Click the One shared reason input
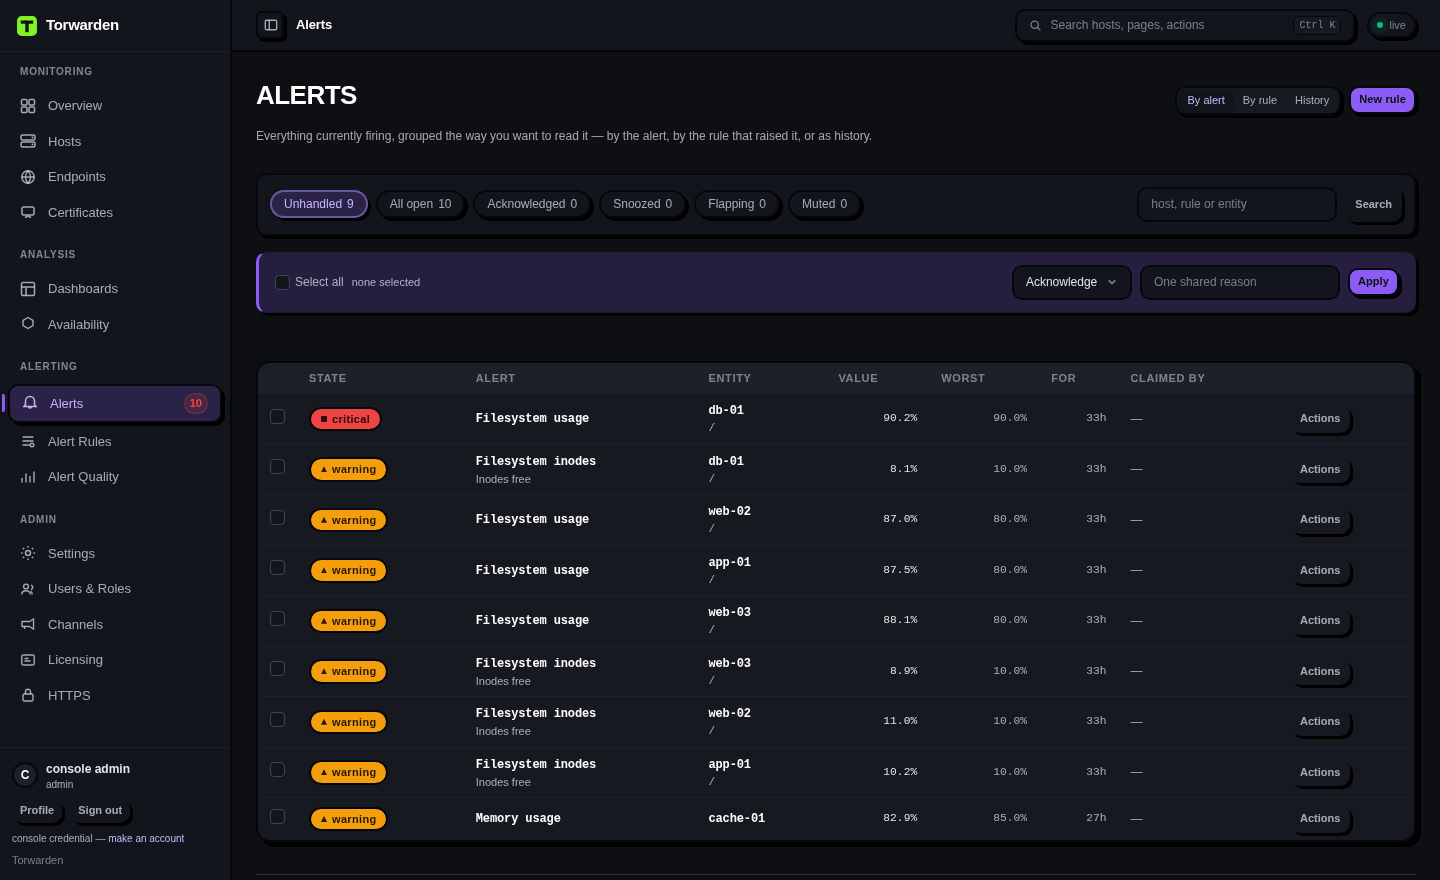Screen dimensions: 1440x880 (1240, 282)
